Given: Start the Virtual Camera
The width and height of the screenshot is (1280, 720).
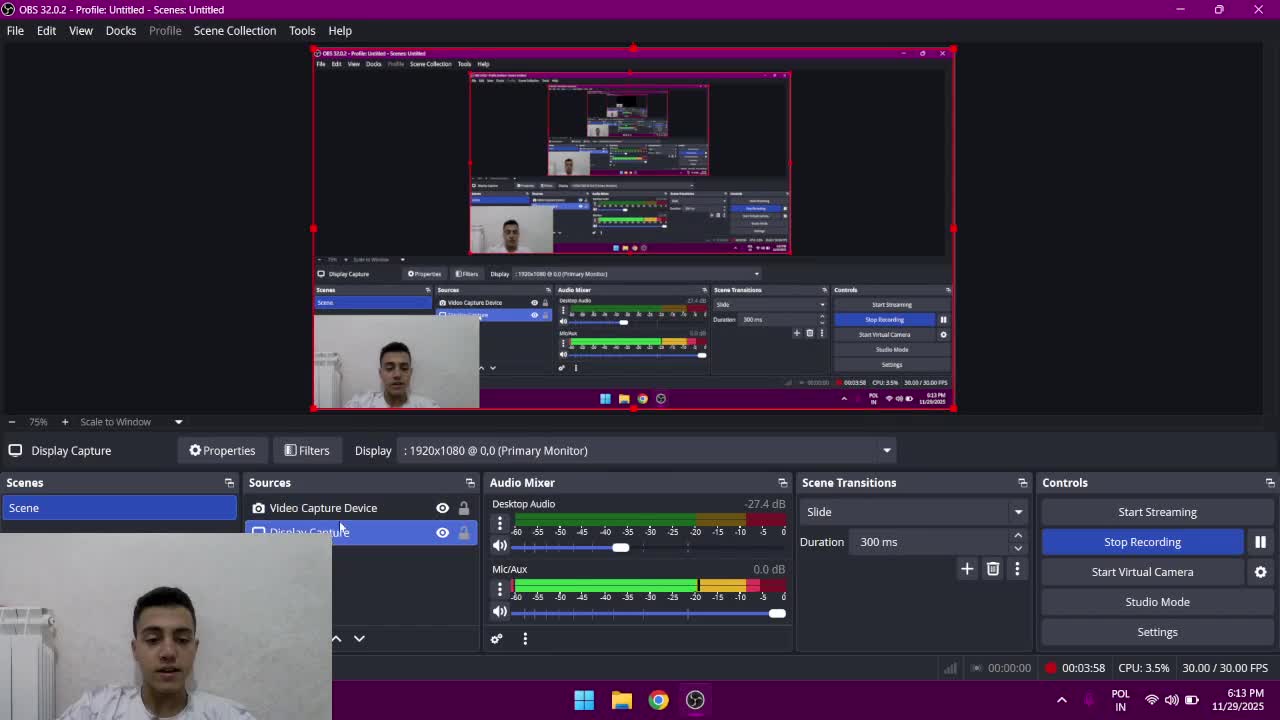Looking at the screenshot, I should pyautogui.click(x=1142, y=572).
